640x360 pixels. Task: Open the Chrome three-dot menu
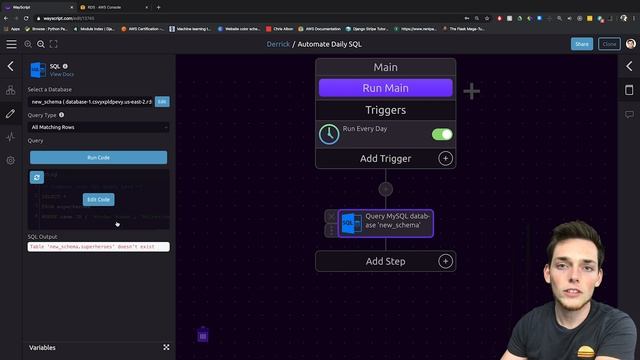[634, 18]
